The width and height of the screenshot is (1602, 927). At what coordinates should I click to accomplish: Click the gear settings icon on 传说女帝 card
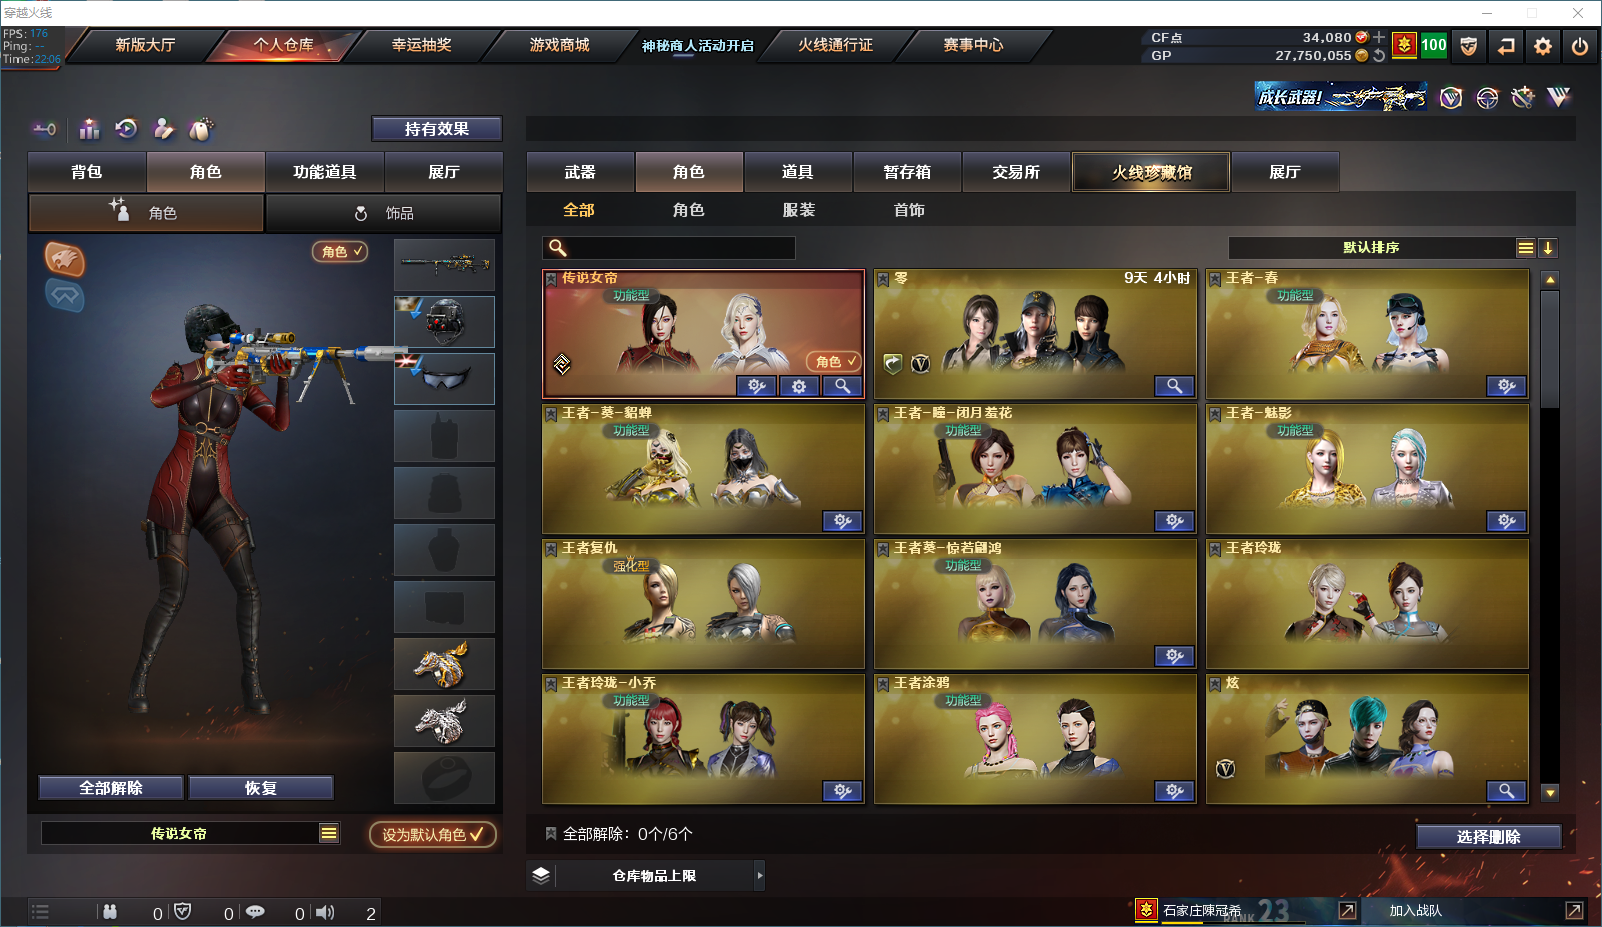pos(799,386)
